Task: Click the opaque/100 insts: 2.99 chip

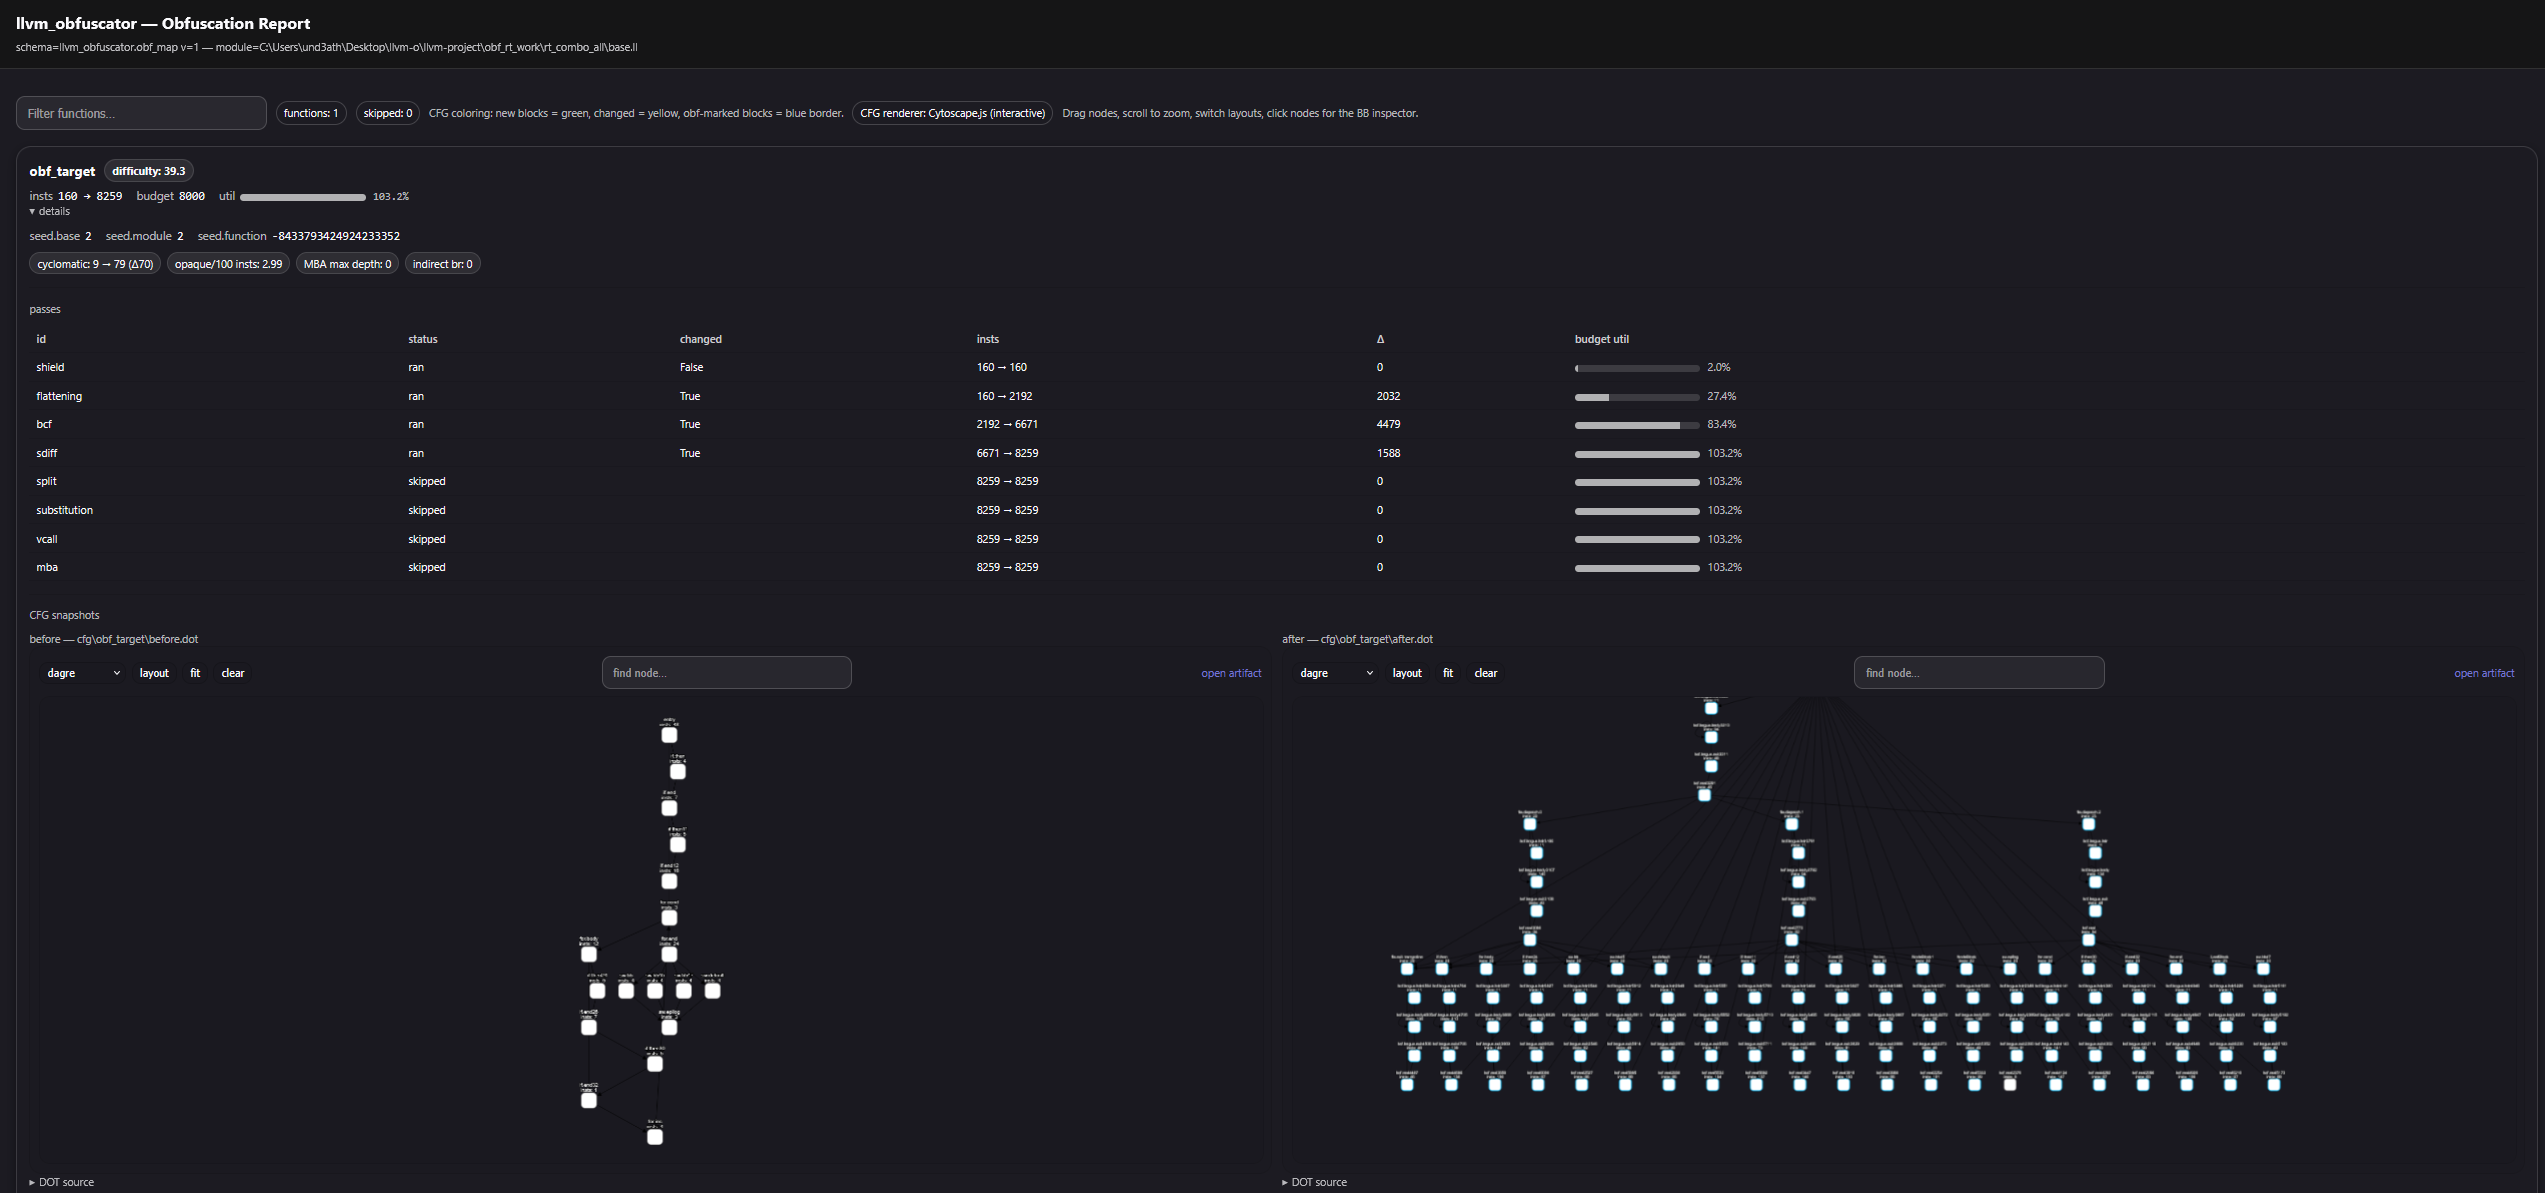Action: point(228,264)
